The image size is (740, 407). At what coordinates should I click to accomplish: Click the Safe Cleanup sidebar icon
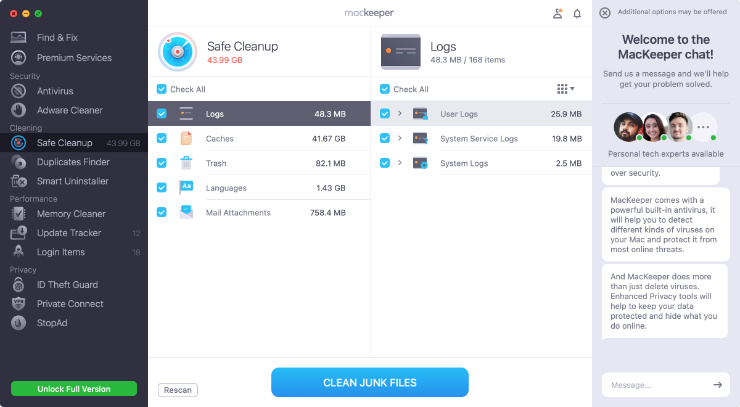(x=18, y=143)
